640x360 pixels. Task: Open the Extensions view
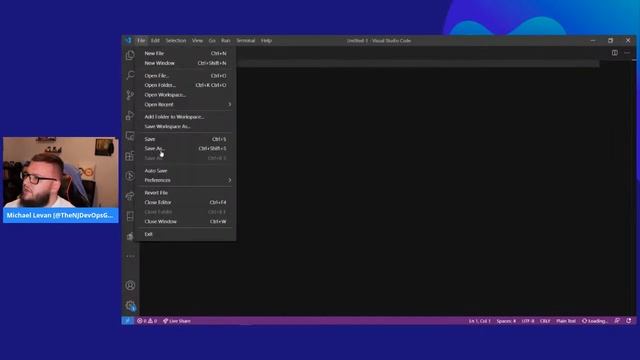click(x=130, y=156)
